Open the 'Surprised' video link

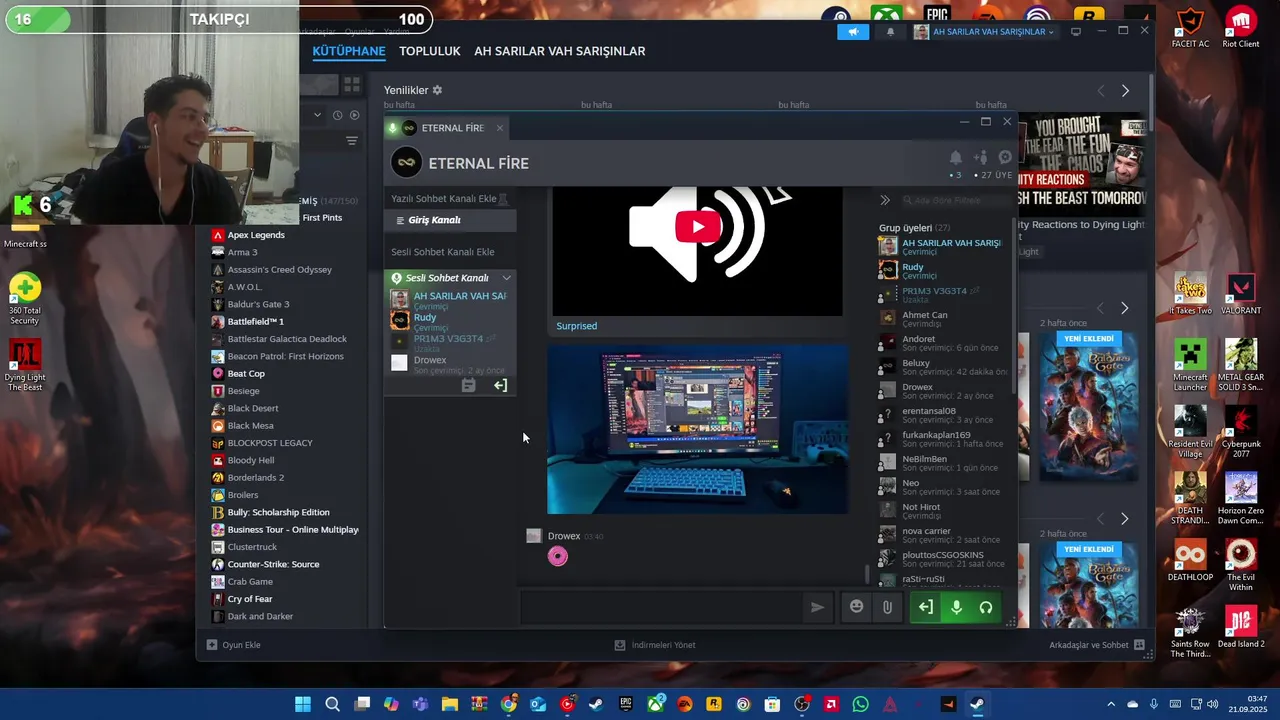(577, 326)
